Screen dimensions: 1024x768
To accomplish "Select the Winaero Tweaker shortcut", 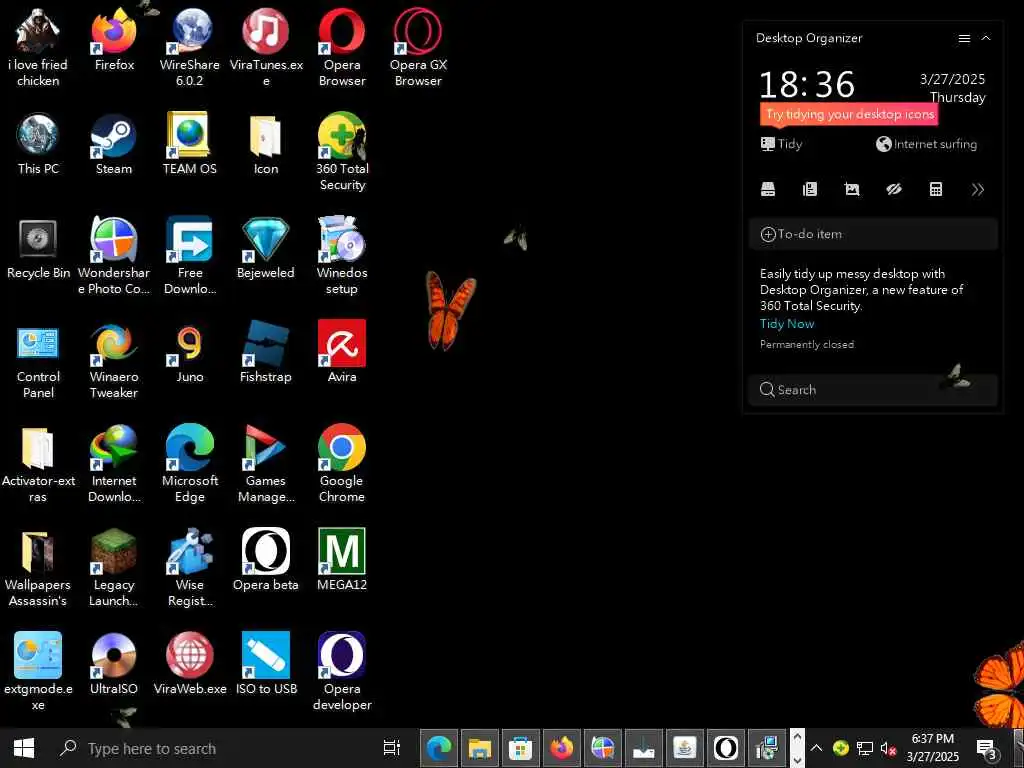I will (114, 360).
